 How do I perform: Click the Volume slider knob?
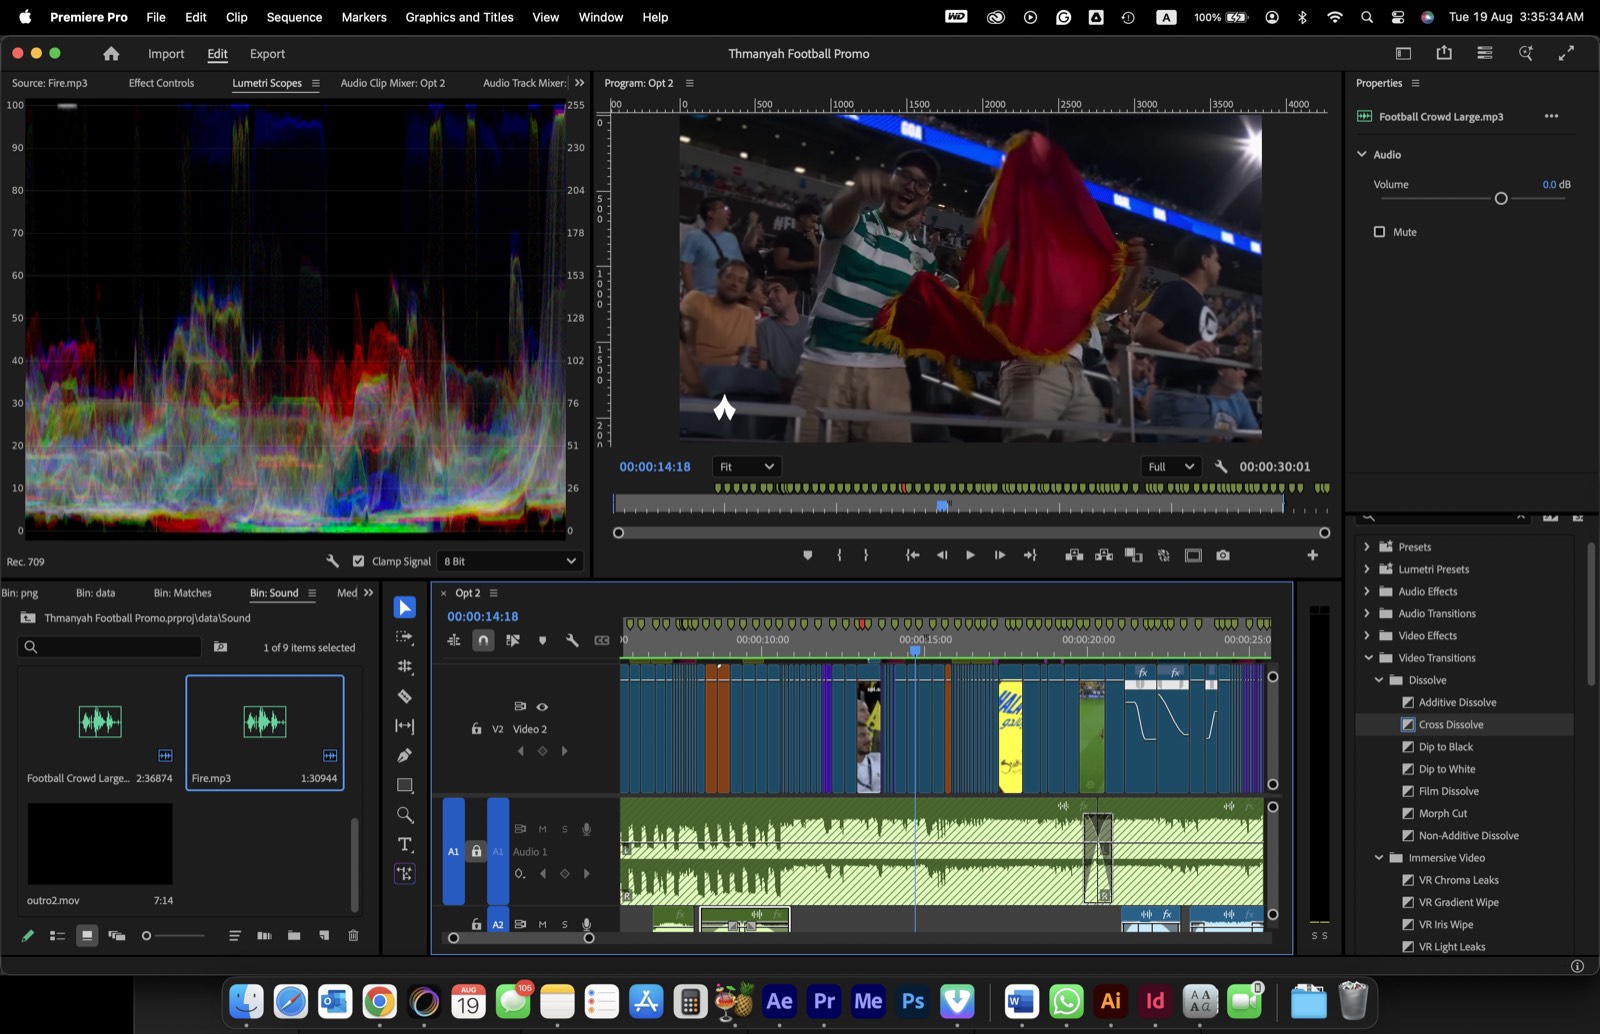click(1500, 199)
